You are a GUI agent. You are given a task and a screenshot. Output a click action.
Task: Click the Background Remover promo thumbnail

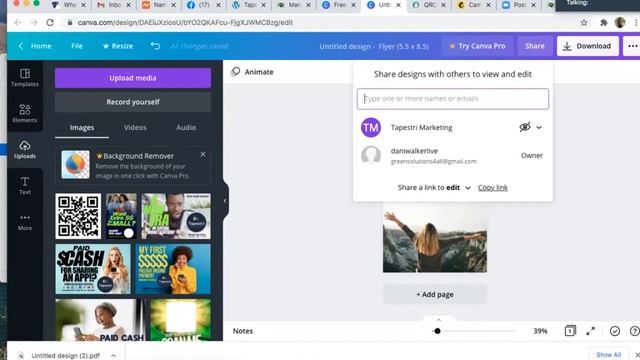click(x=76, y=164)
